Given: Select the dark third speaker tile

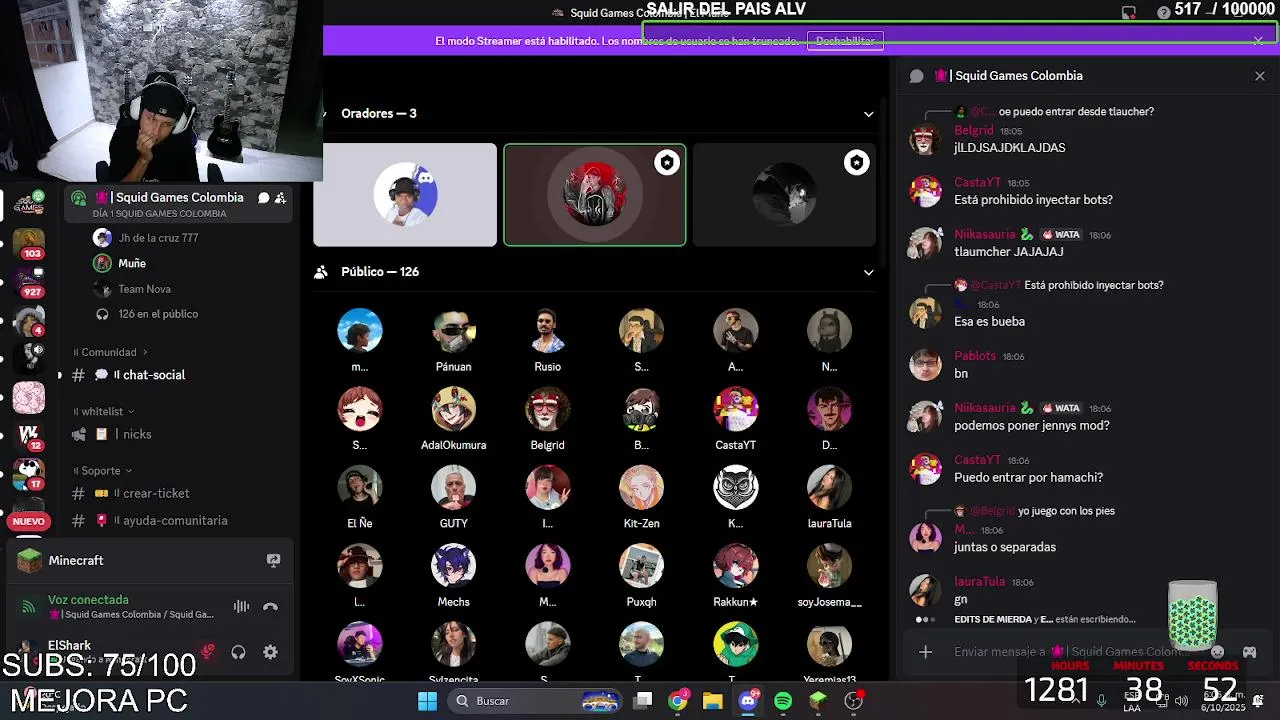Looking at the screenshot, I should [785, 195].
